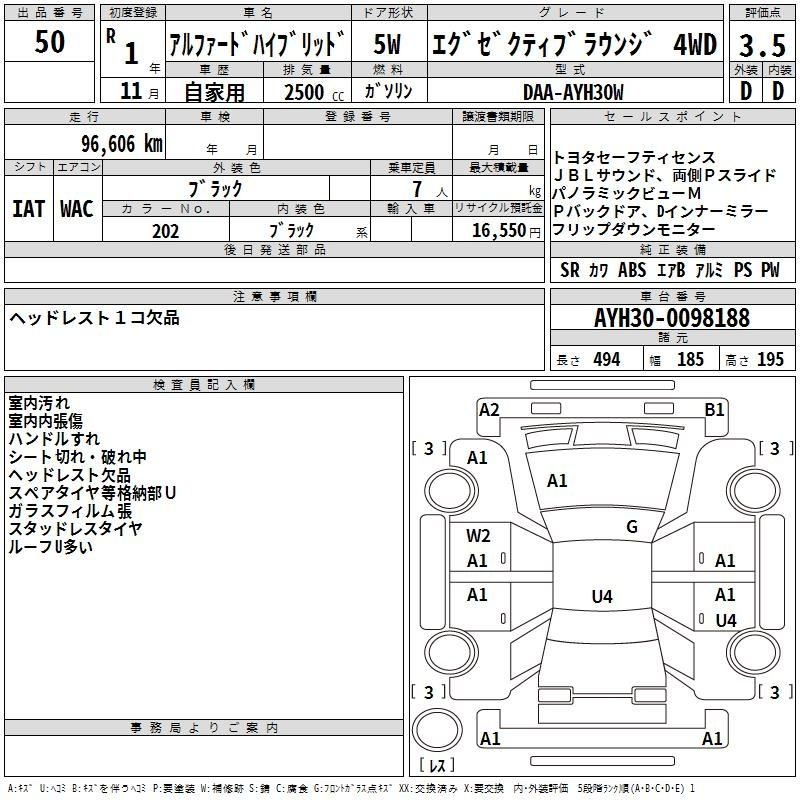Image resolution: width=800 pixels, height=800 pixels.
Task: Click the inspector note ルーフU多い
Action: (51, 547)
